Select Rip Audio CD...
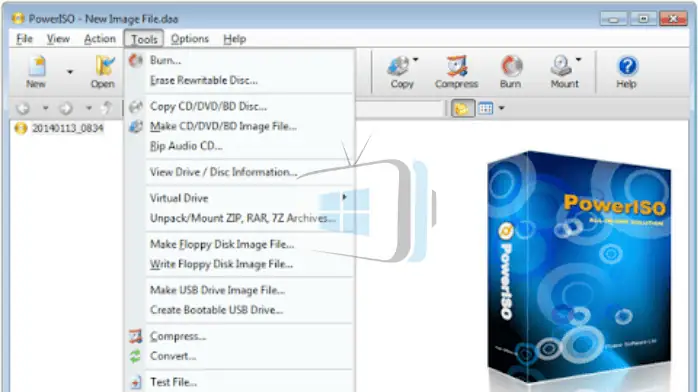 pos(240,146)
